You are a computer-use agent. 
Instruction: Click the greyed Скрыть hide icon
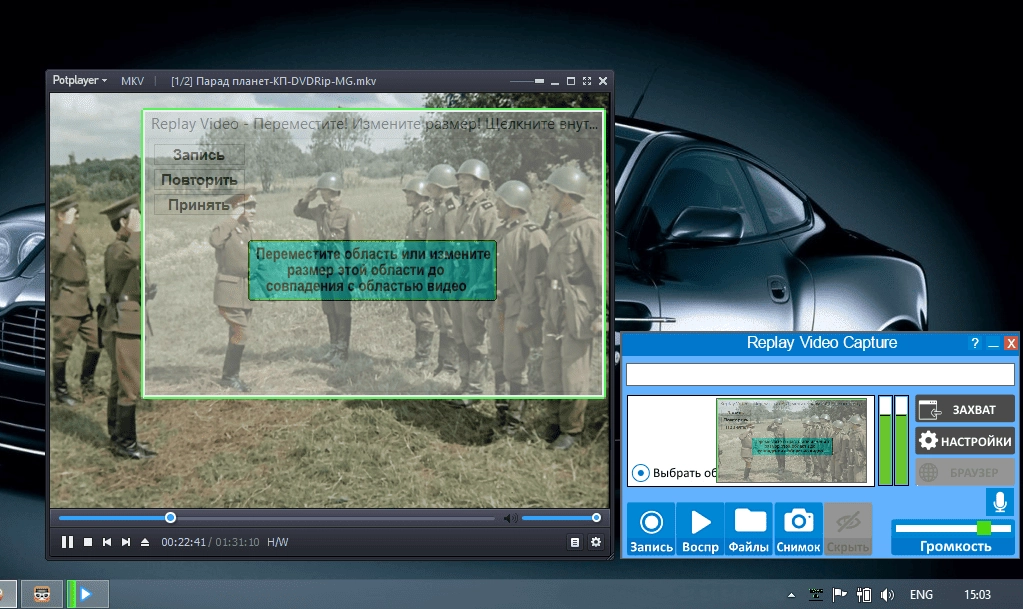click(x=847, y=529)
